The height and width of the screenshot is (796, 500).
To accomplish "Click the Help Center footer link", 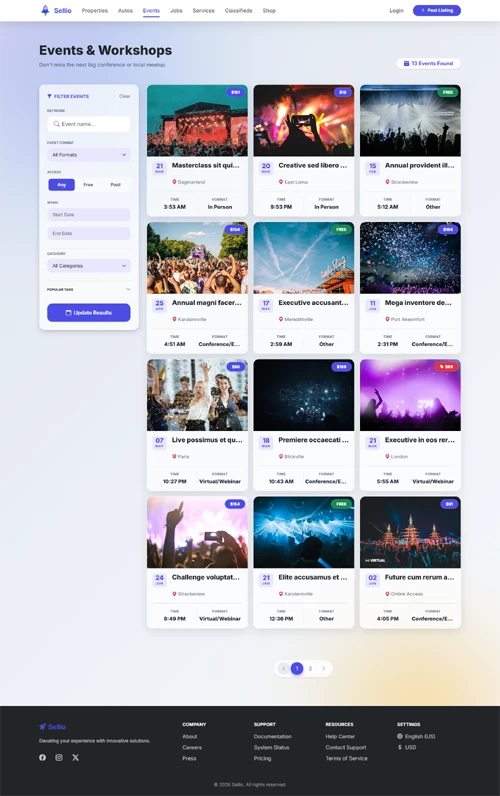I will pos(340,737).
